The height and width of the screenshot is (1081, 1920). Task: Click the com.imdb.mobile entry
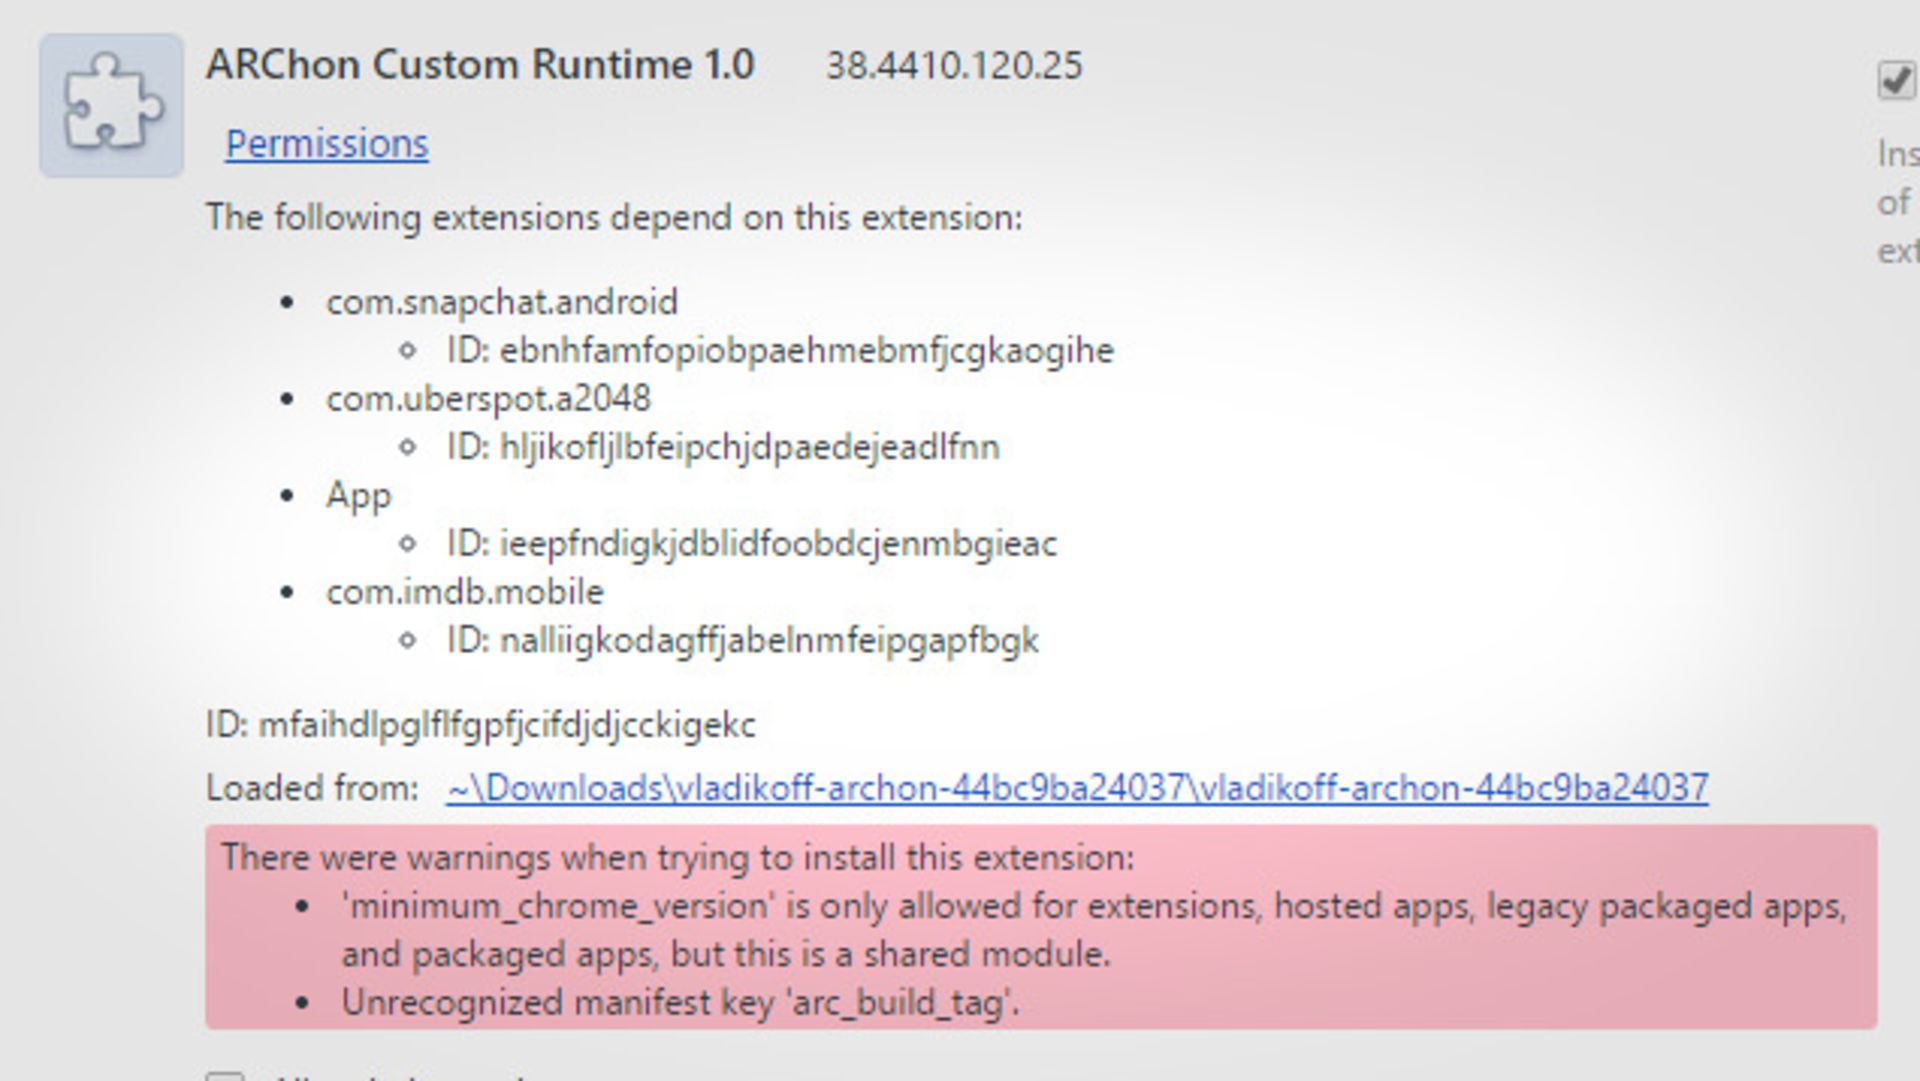(465, 592)
